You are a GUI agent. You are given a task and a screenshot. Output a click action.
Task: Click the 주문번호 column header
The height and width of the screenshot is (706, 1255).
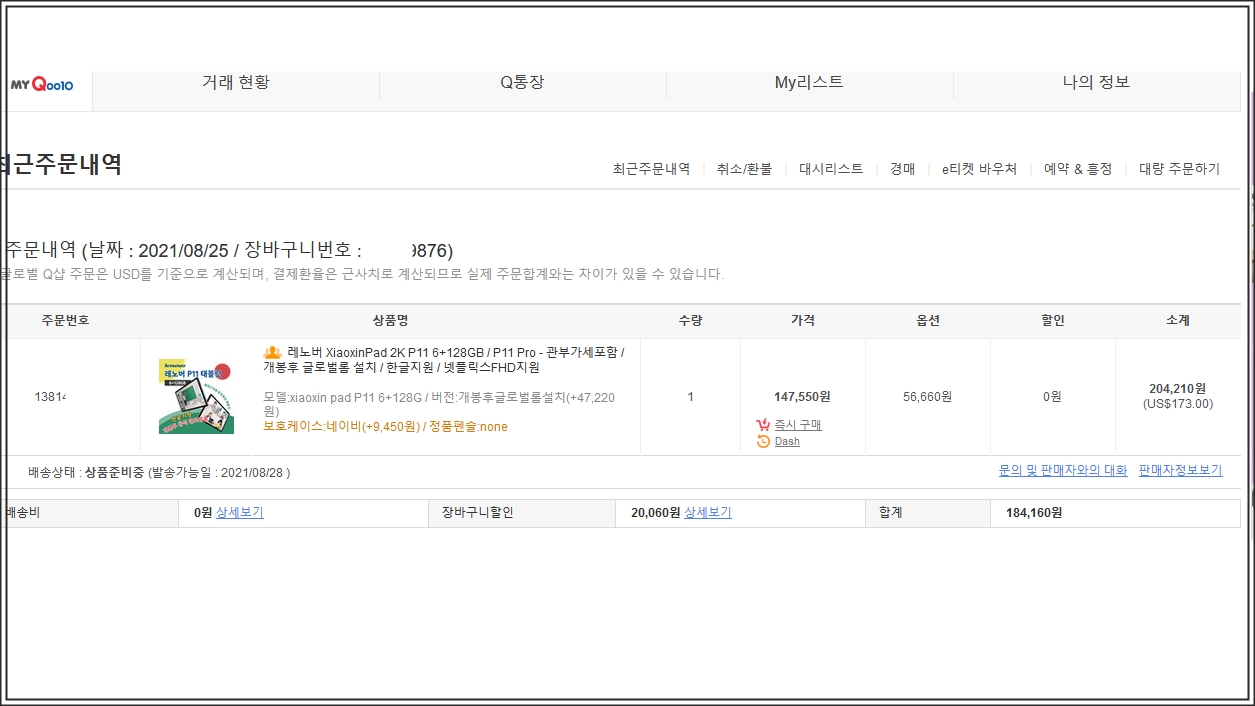pyautogui.click(x=65, y=320)
